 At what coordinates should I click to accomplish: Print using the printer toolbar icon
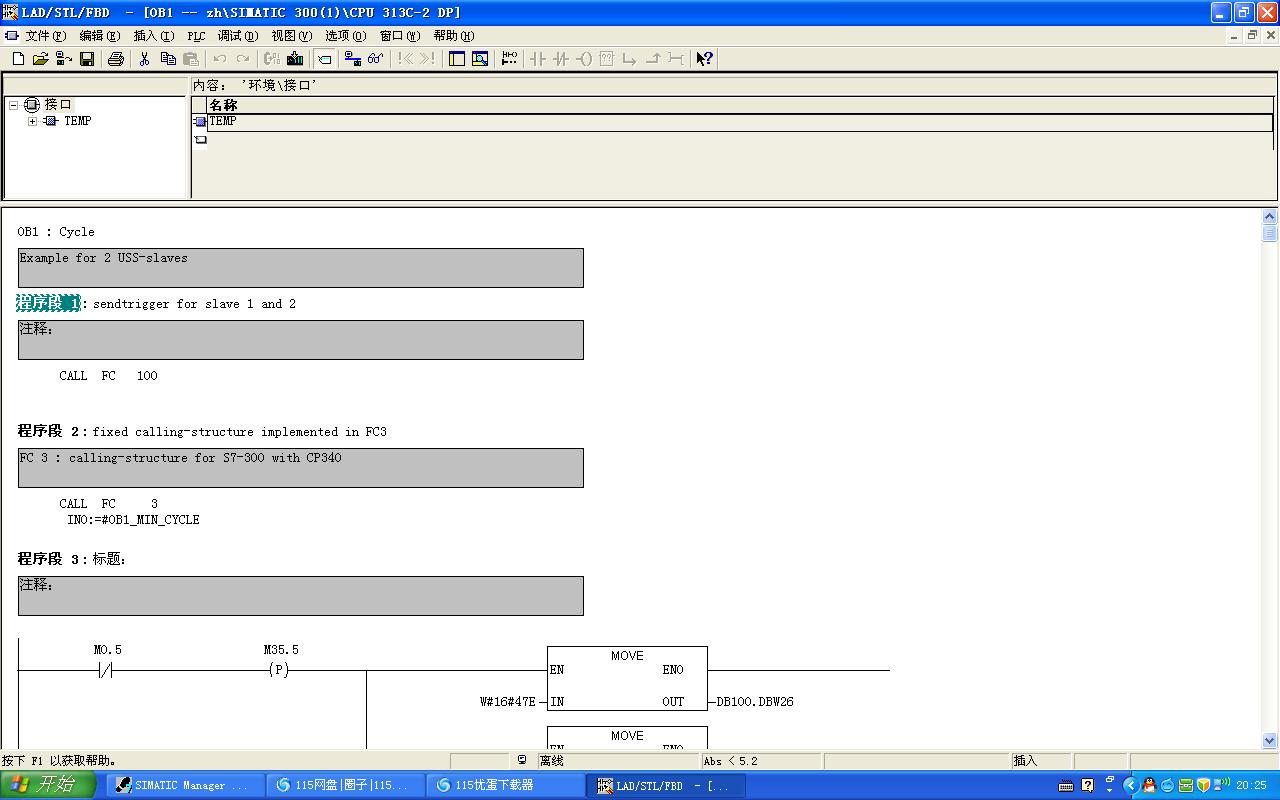click(116, 59)
